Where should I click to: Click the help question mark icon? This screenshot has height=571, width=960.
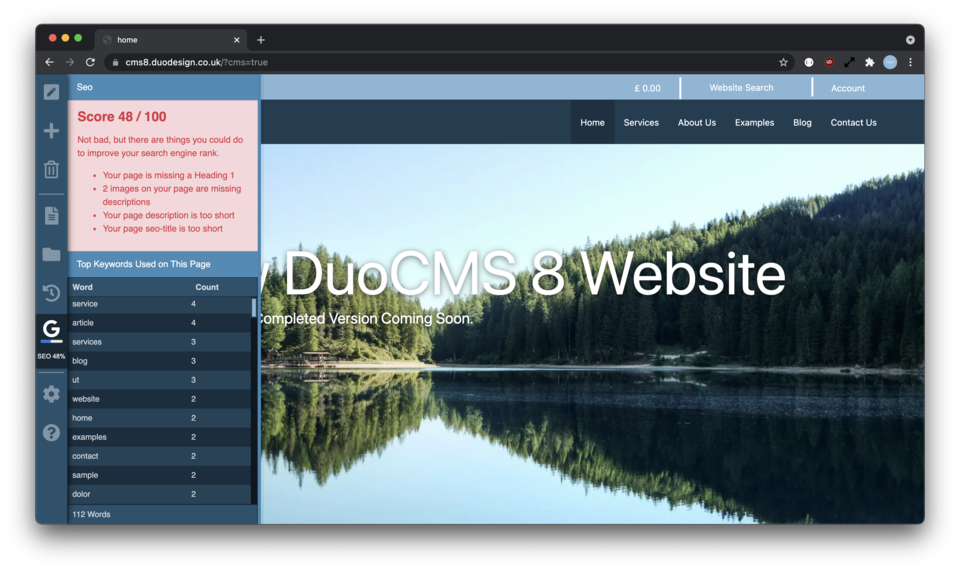(x=51, y=433)
